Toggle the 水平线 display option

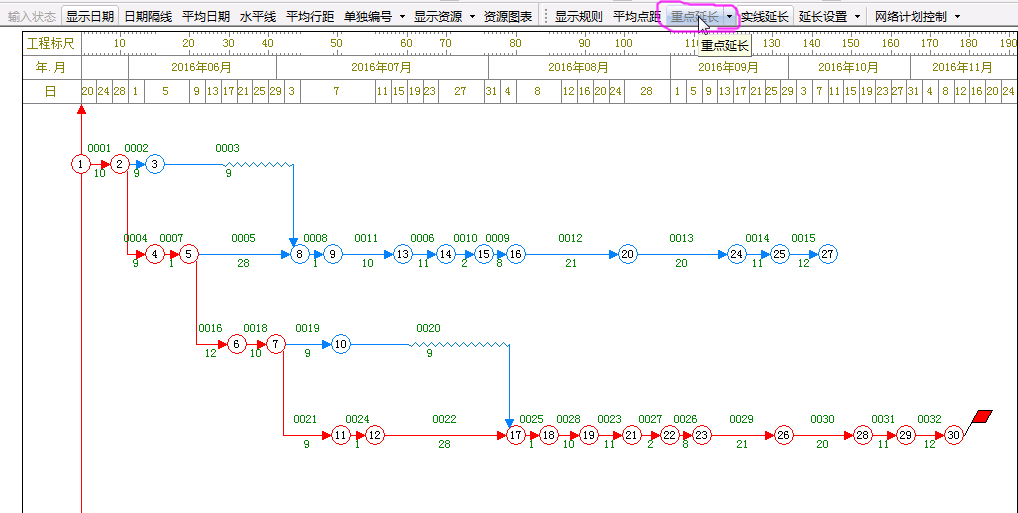point(258,16)
